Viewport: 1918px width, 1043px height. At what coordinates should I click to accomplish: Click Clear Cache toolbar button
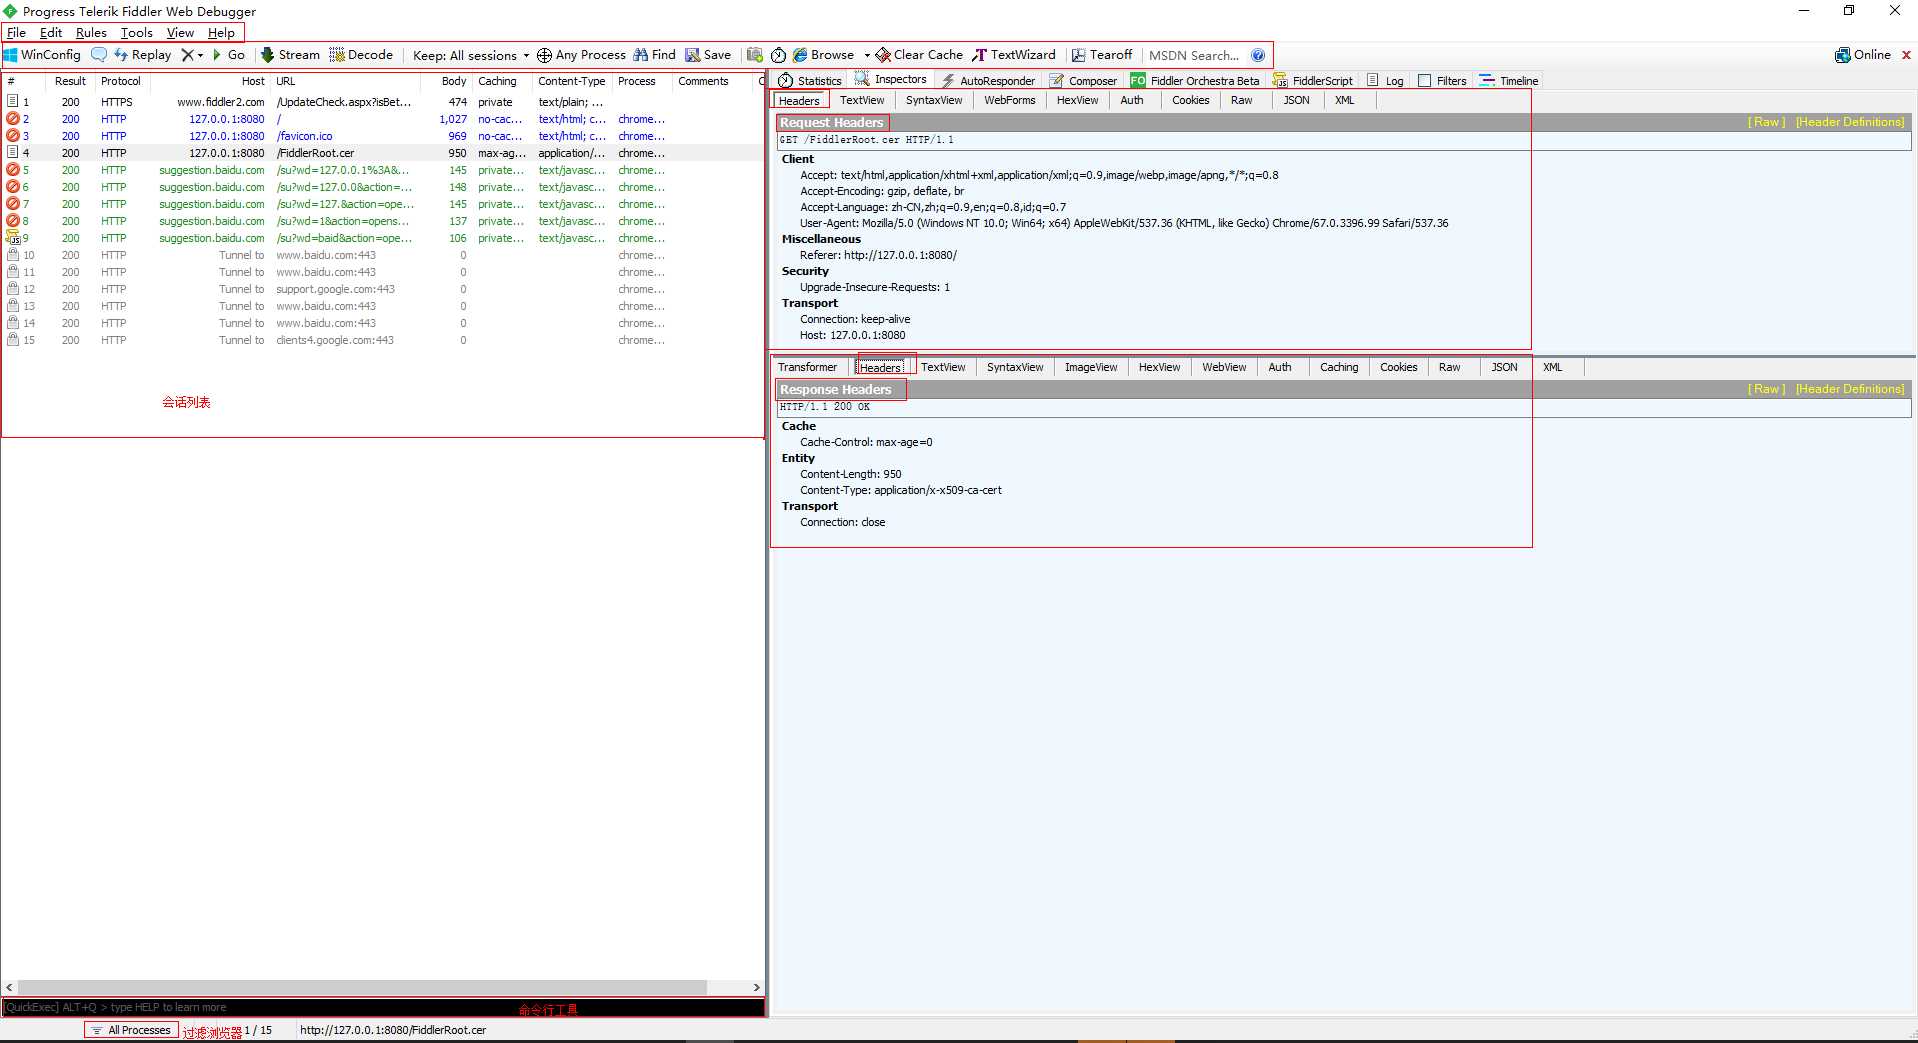click(x=919, y=55)
